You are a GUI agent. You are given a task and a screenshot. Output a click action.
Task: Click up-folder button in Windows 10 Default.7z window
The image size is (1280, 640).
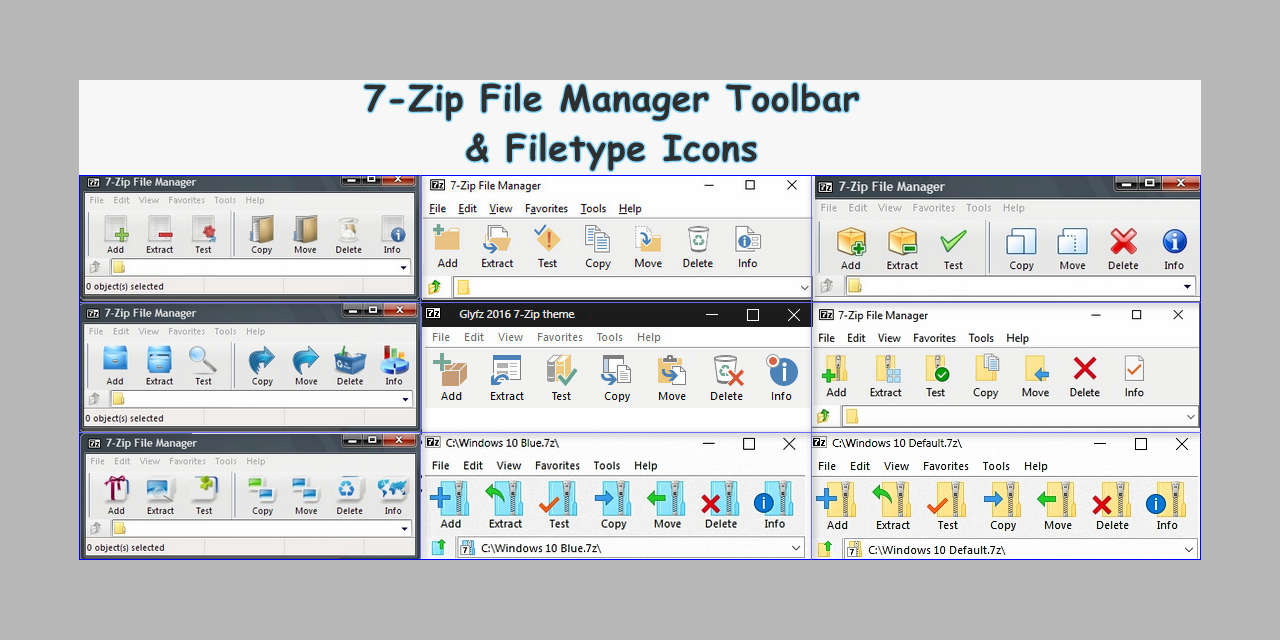click(x=825, y=549)
